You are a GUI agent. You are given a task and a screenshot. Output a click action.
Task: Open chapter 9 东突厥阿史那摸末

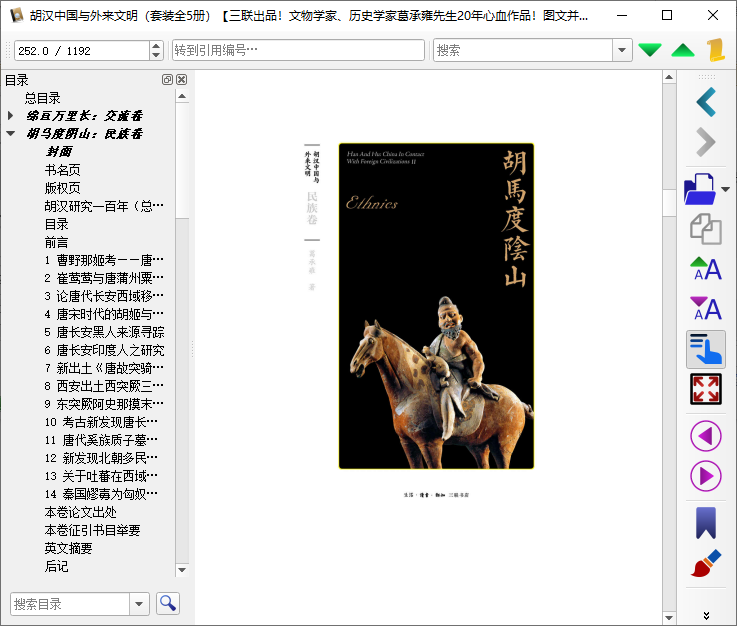pos(104,404)
